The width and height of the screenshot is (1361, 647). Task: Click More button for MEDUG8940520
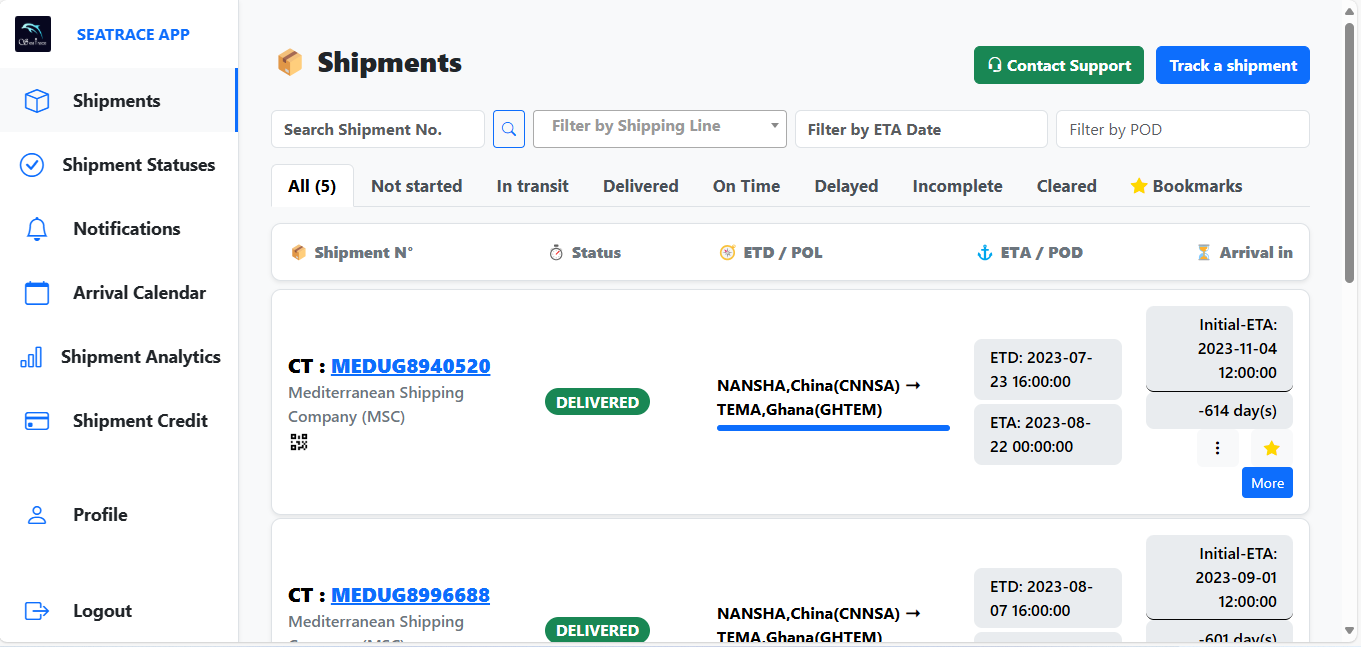(x=1267, y=483)
